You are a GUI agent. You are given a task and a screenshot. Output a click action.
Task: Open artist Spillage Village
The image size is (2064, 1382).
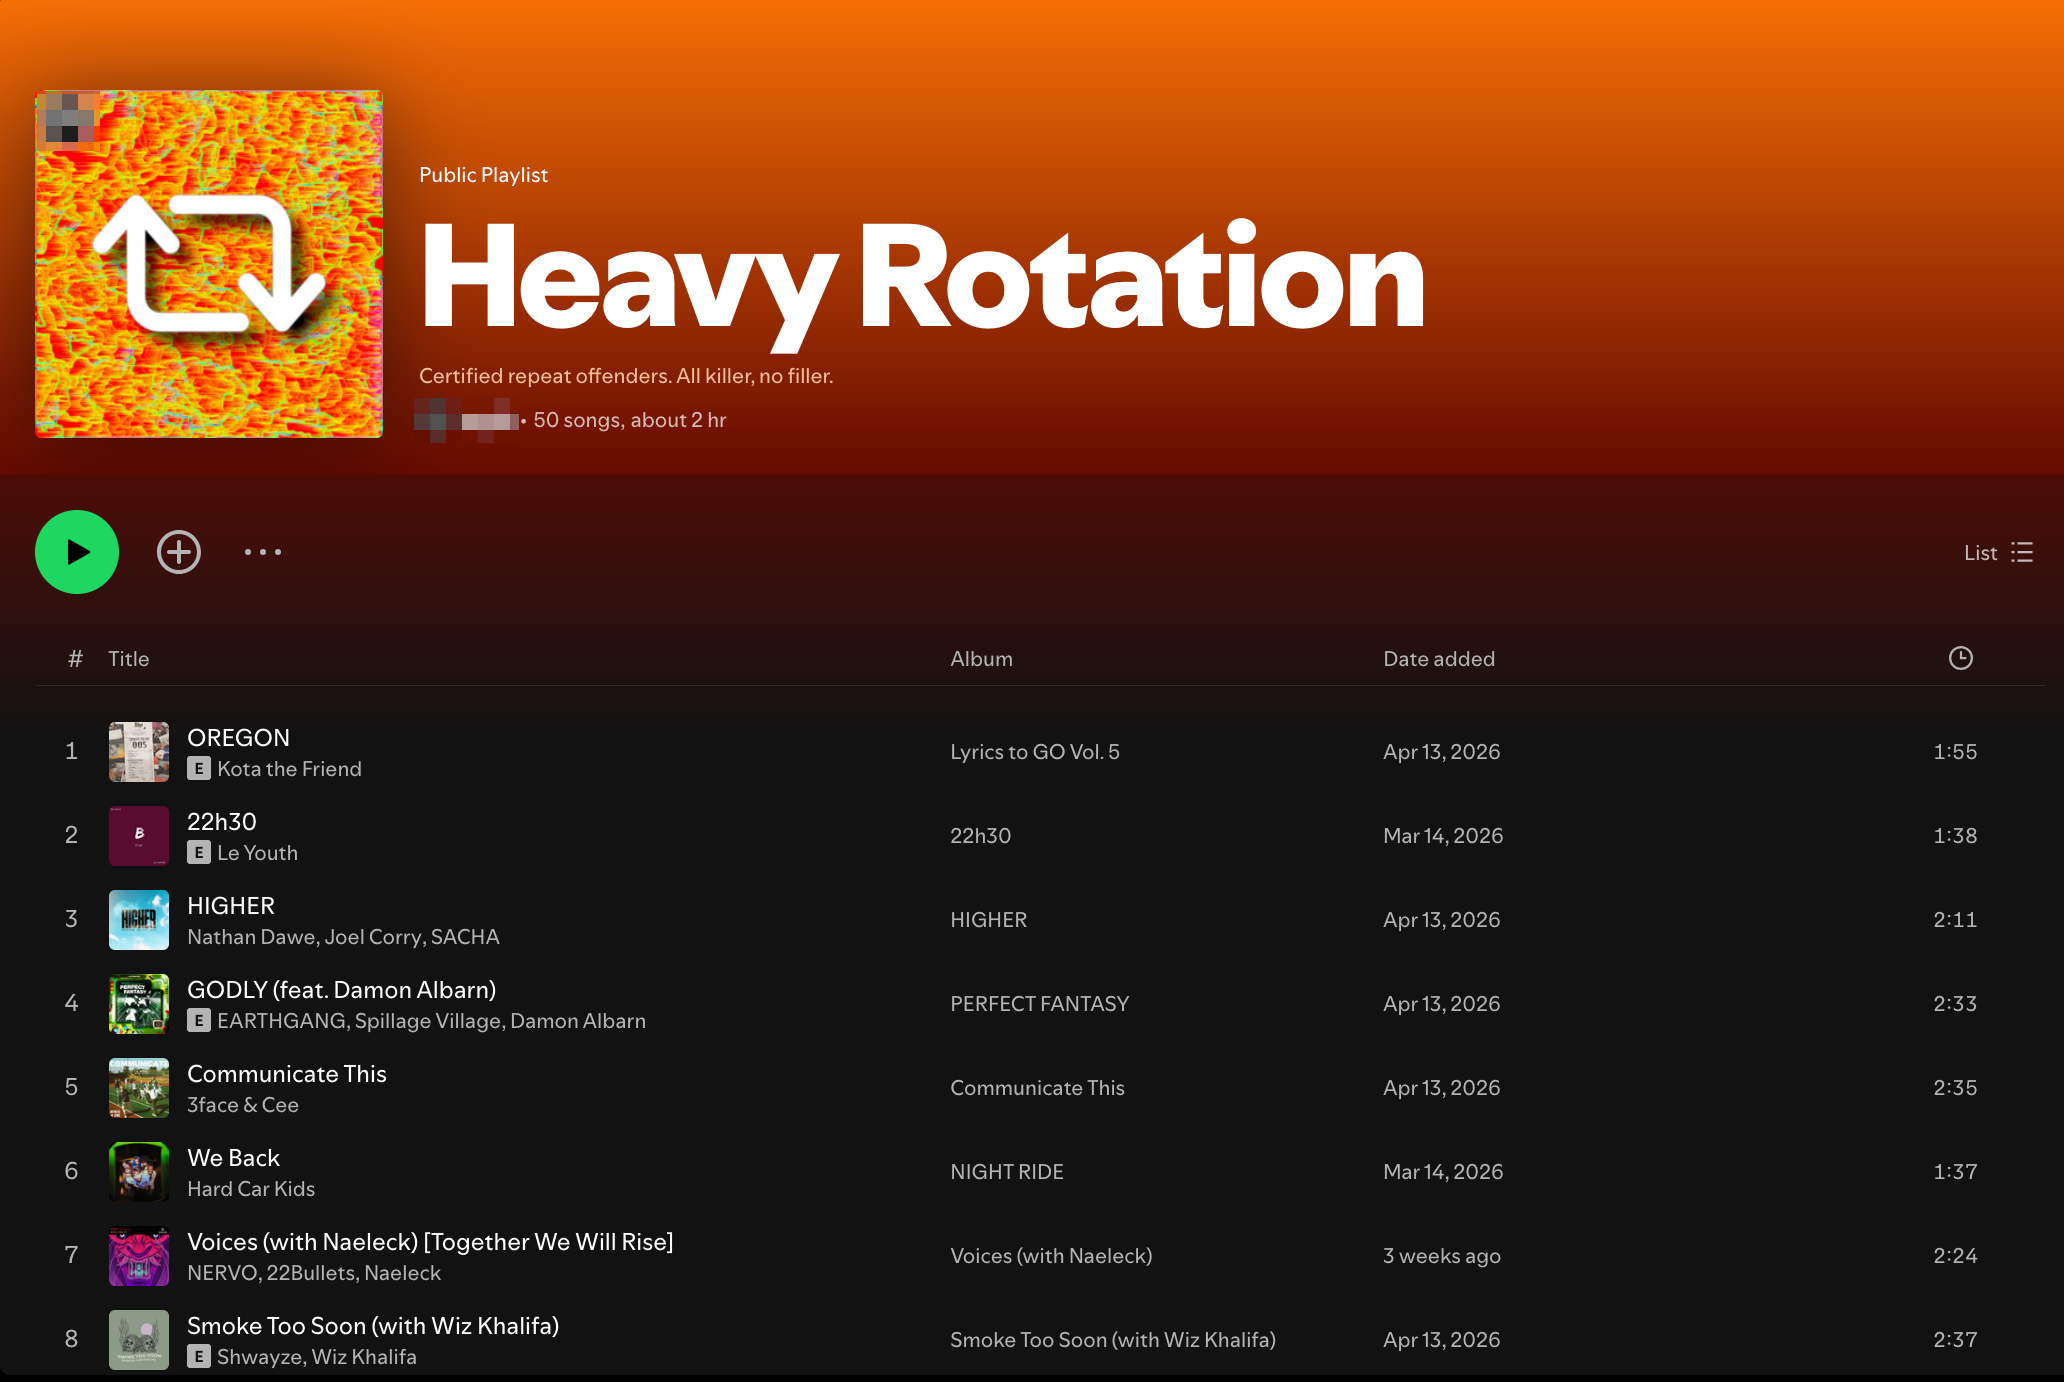click(x=429, y=1021)
